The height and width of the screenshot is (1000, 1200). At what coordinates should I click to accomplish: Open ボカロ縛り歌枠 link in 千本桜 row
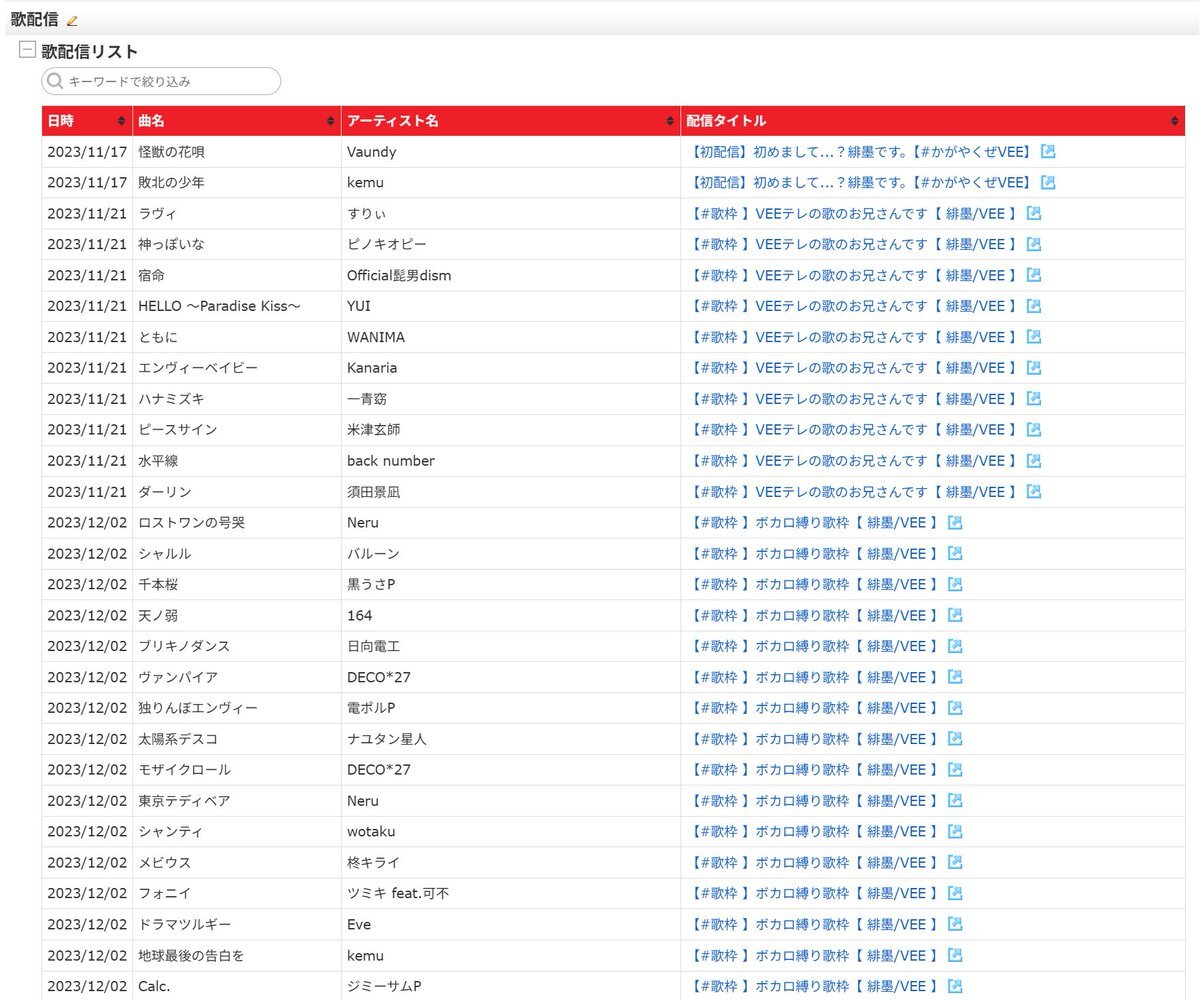point(816,585)
